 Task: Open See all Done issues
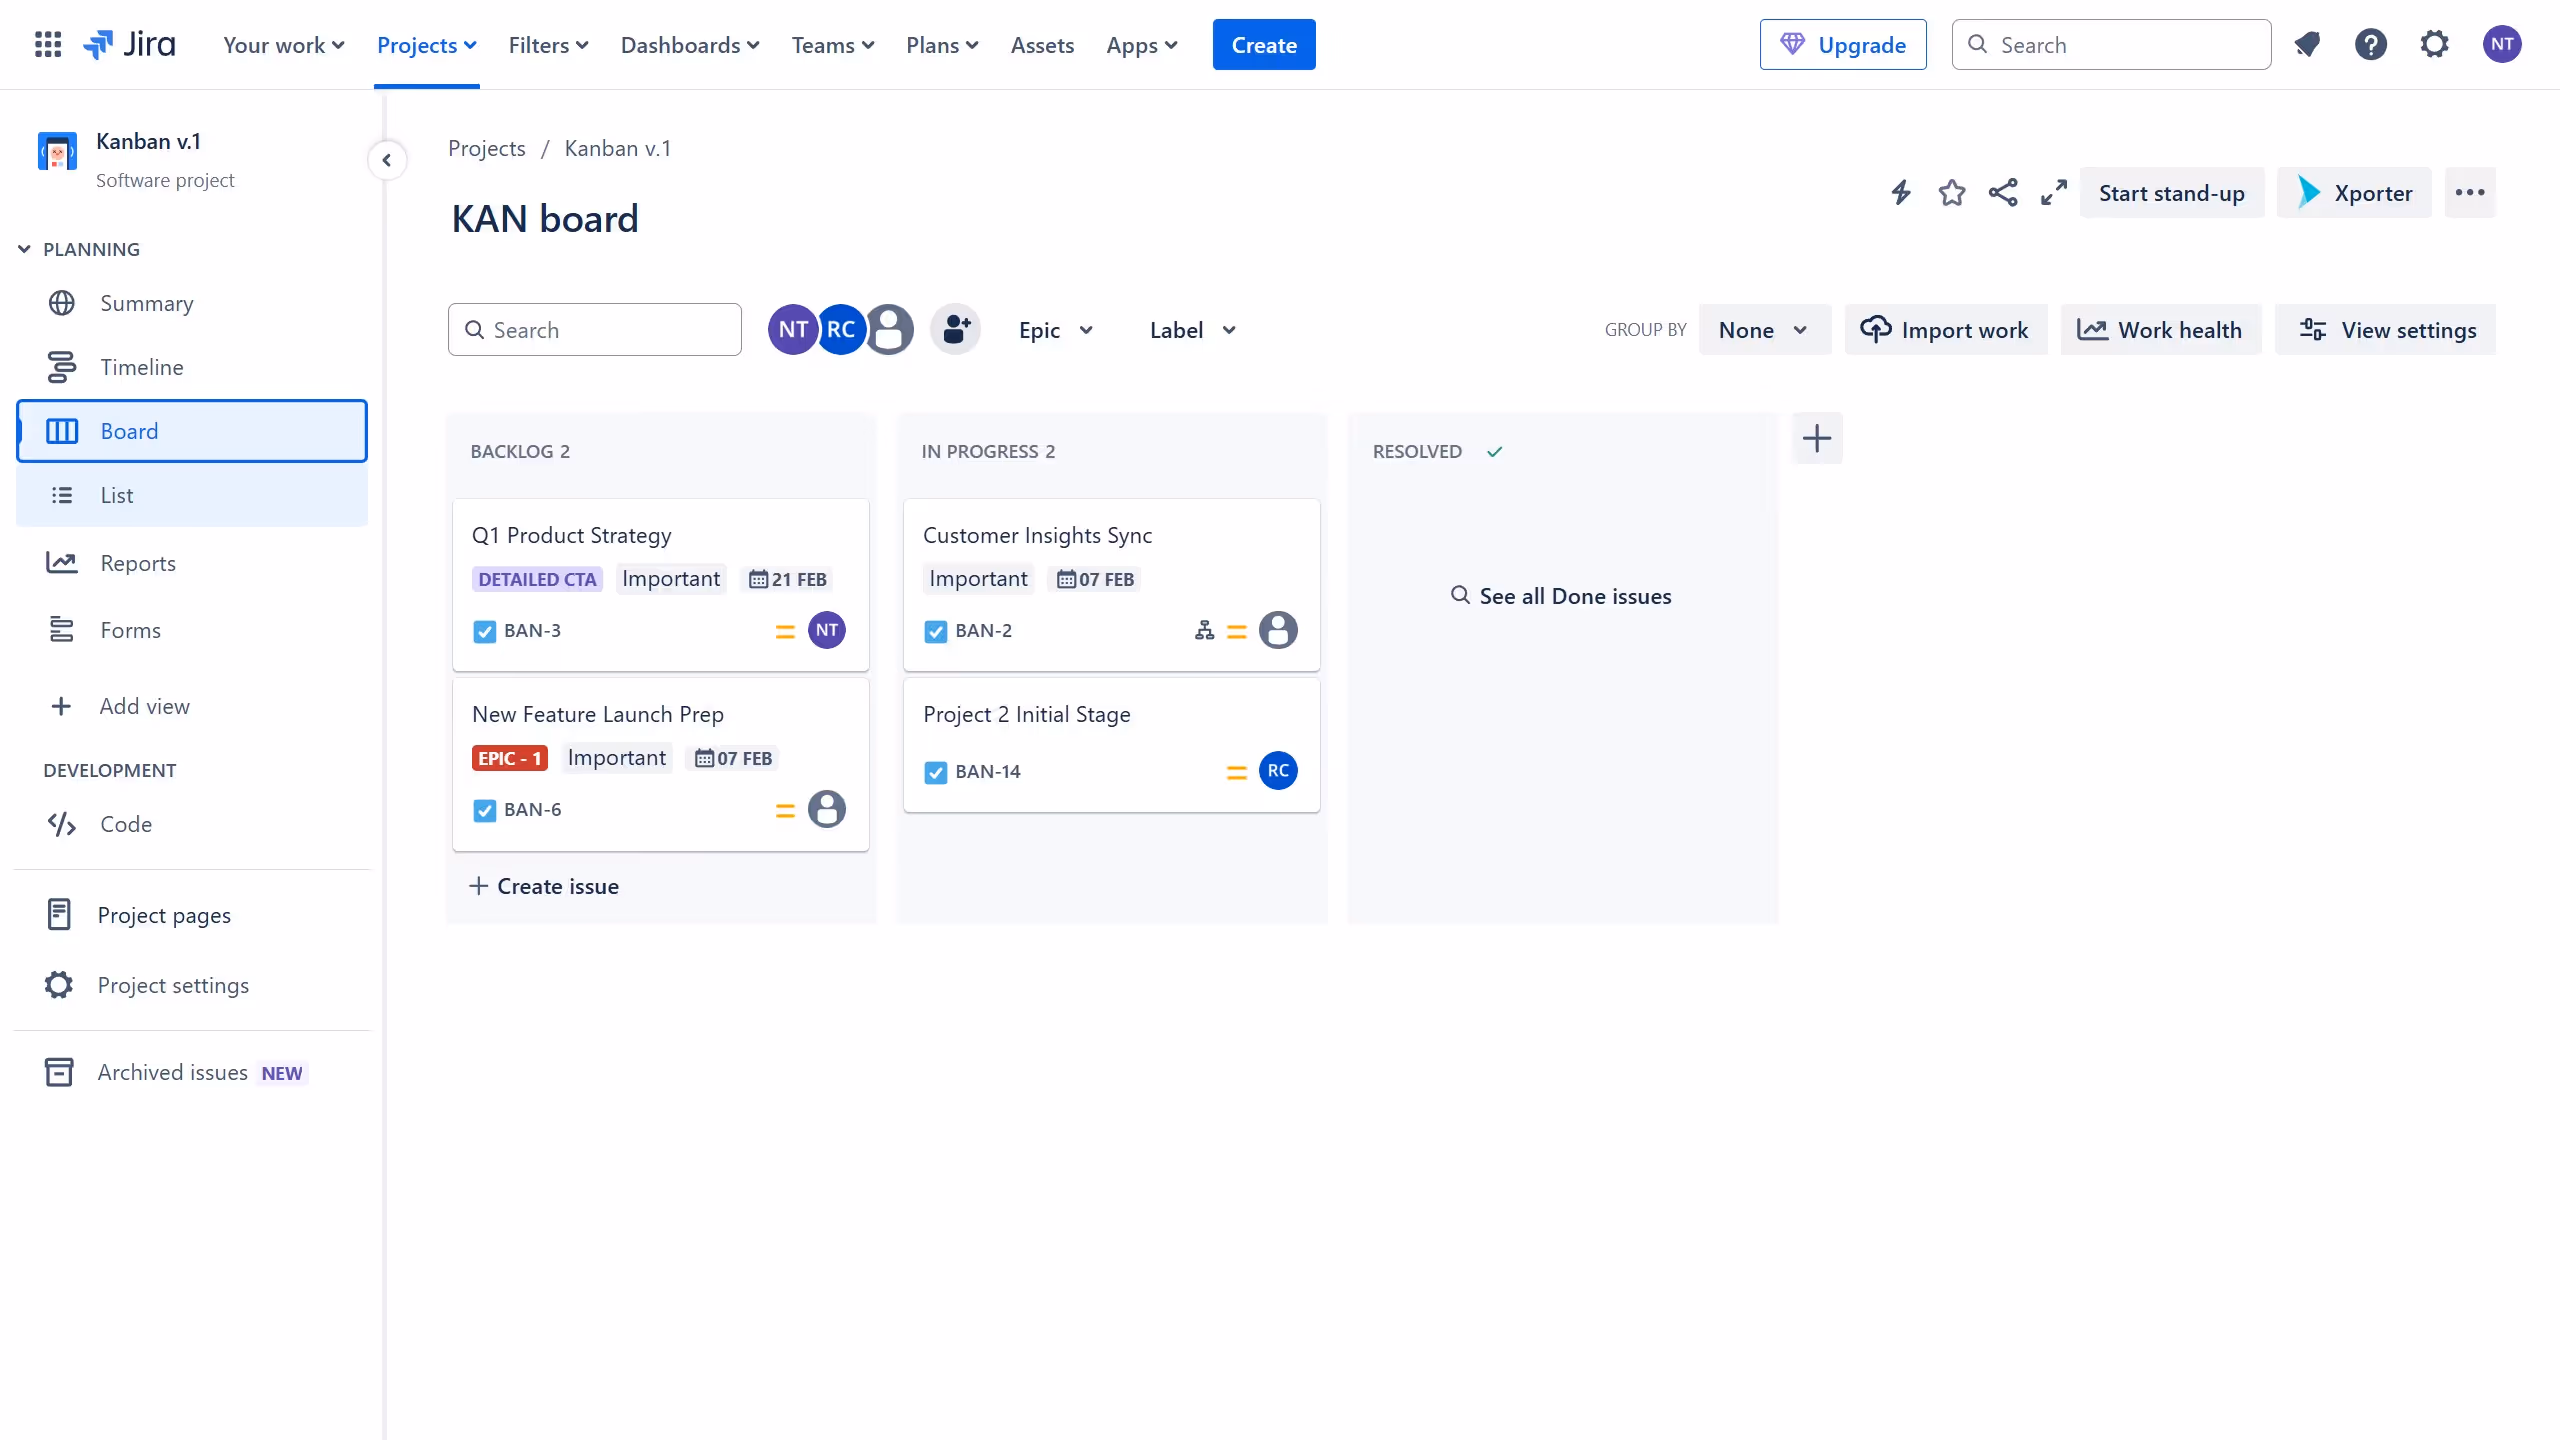(1562, 595)
